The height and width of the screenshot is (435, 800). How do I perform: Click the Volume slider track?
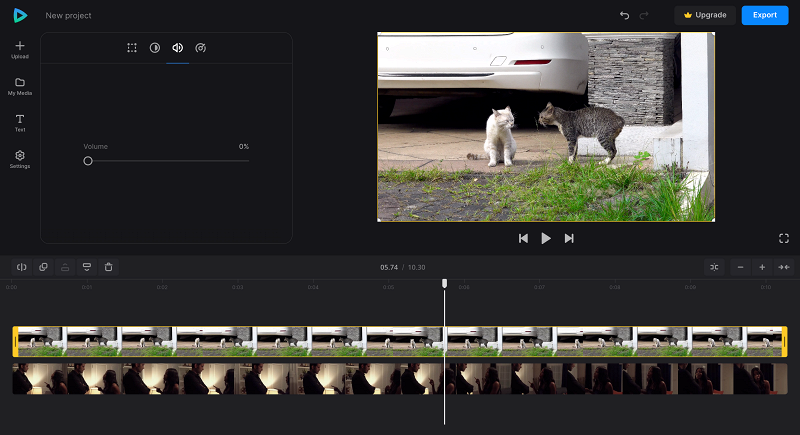(x=166, y=161)
